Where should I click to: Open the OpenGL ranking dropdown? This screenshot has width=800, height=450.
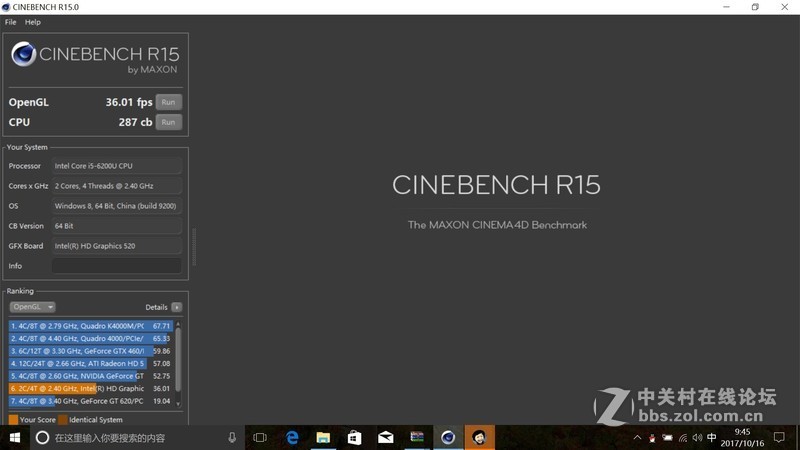32,307
